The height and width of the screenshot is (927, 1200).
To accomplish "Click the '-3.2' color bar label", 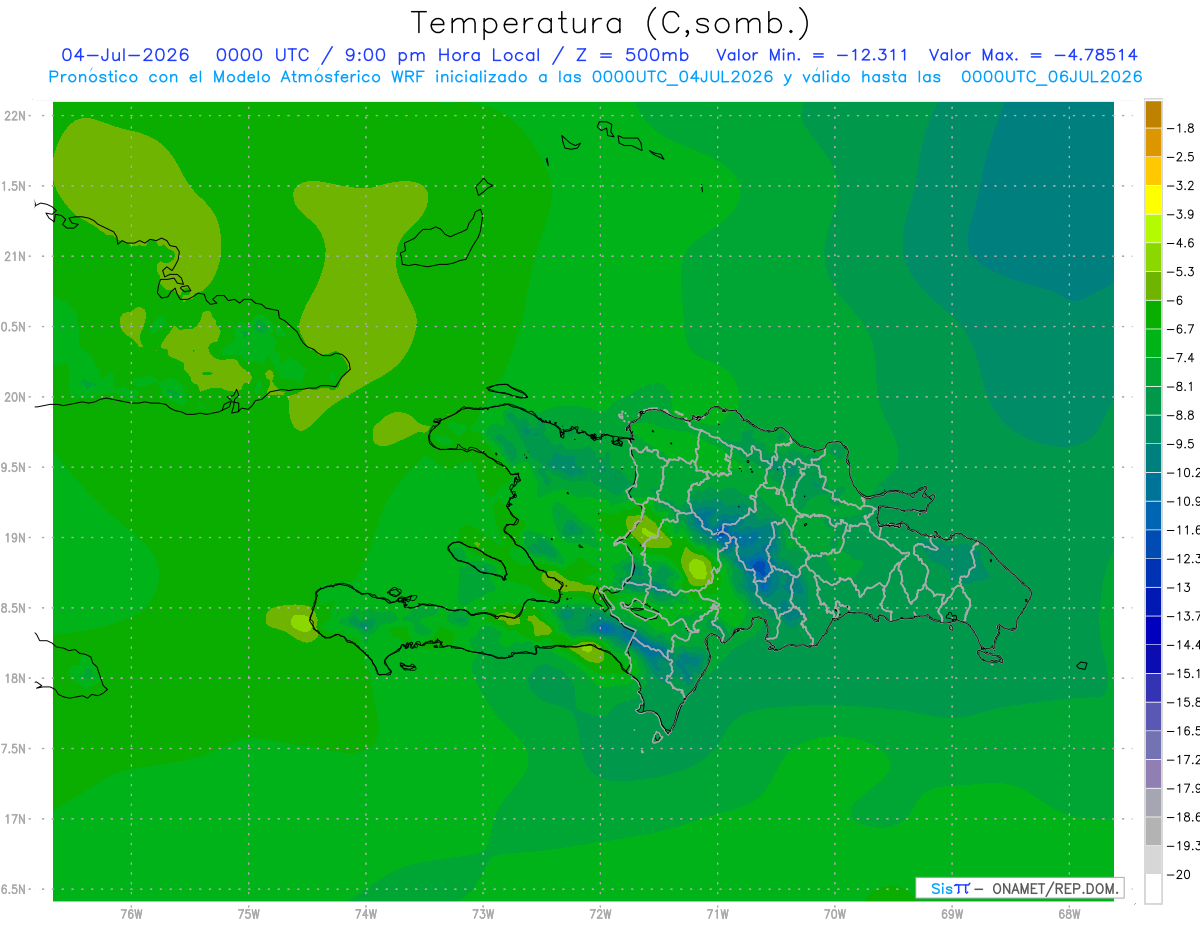I will [x=1181, y=186].
